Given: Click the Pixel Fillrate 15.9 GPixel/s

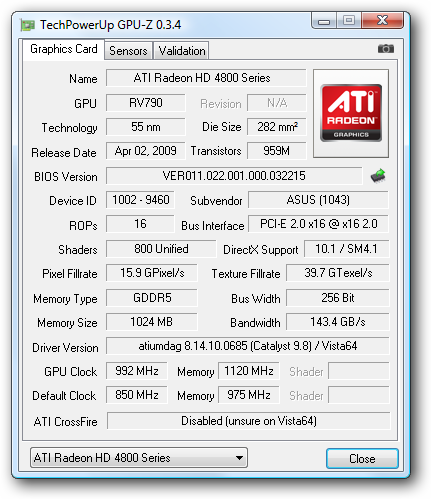Looking at the screenshot, I should point(152,273).
